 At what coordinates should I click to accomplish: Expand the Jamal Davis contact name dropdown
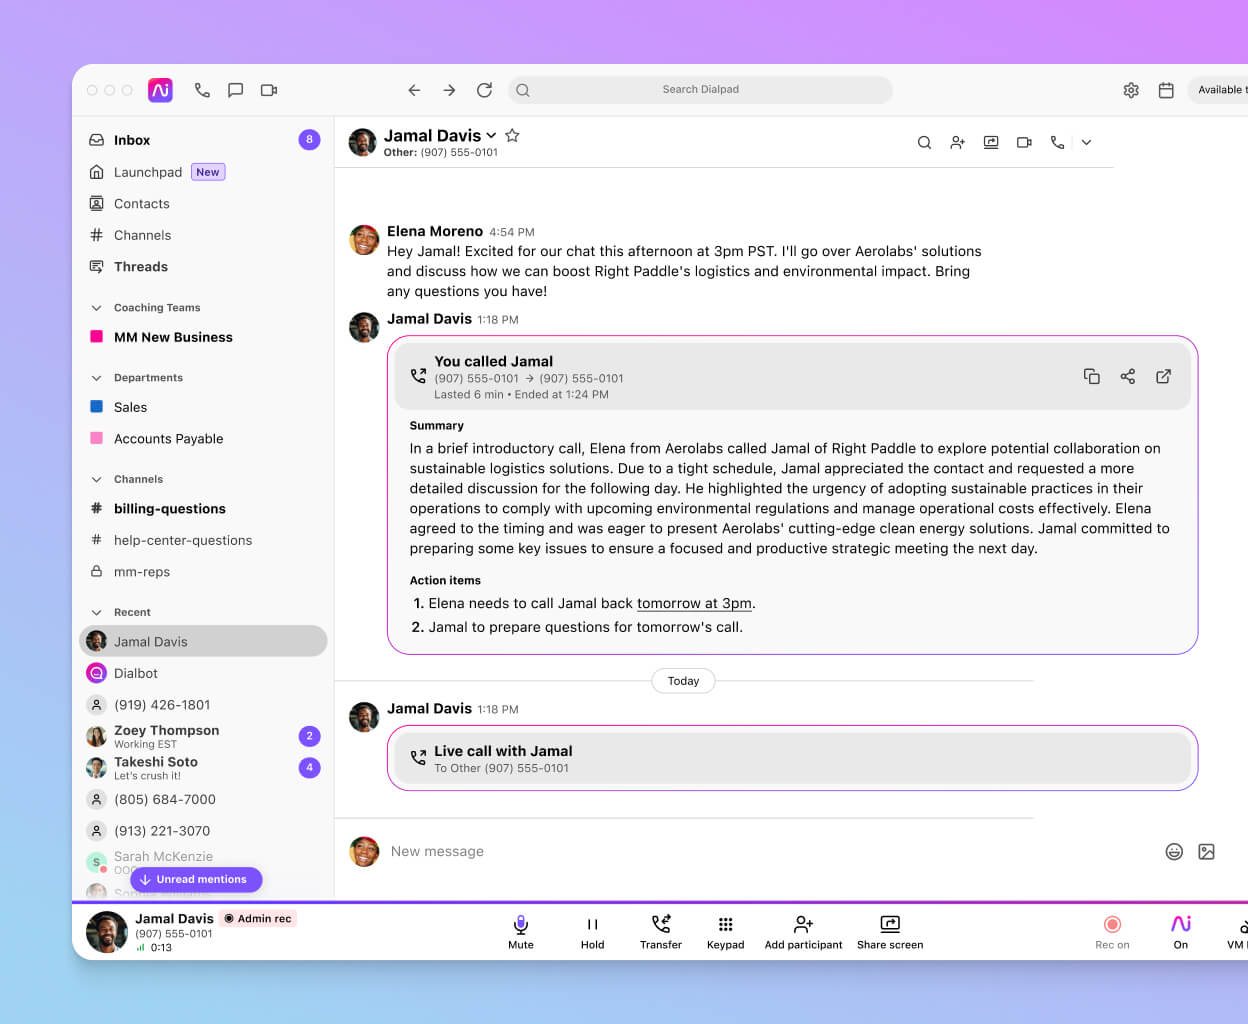[492, 135]
